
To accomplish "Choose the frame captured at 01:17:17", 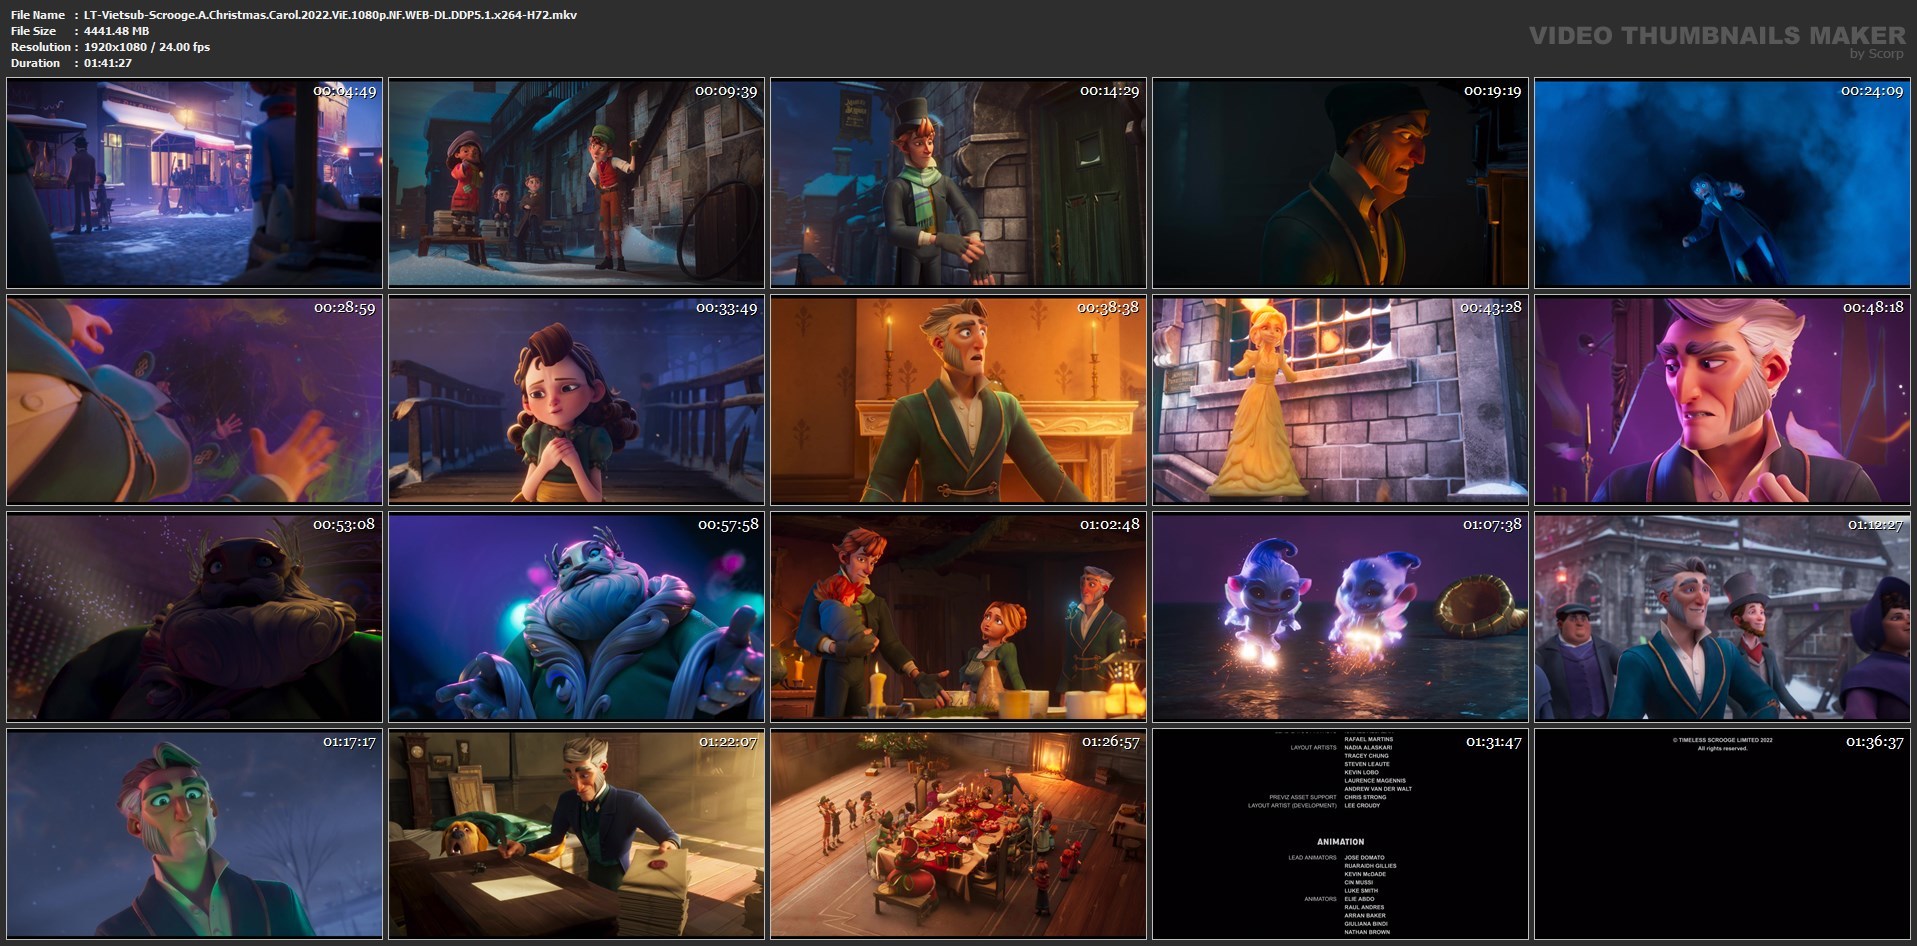I will click(x=194, y=834).
